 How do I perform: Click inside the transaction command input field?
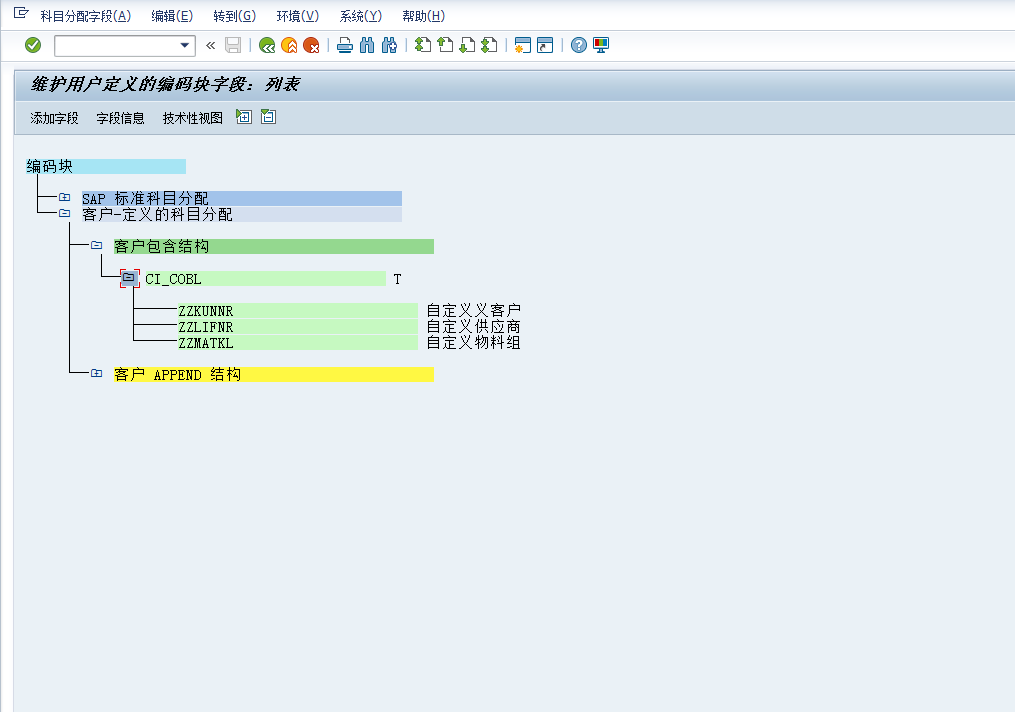tap(115, 45)
